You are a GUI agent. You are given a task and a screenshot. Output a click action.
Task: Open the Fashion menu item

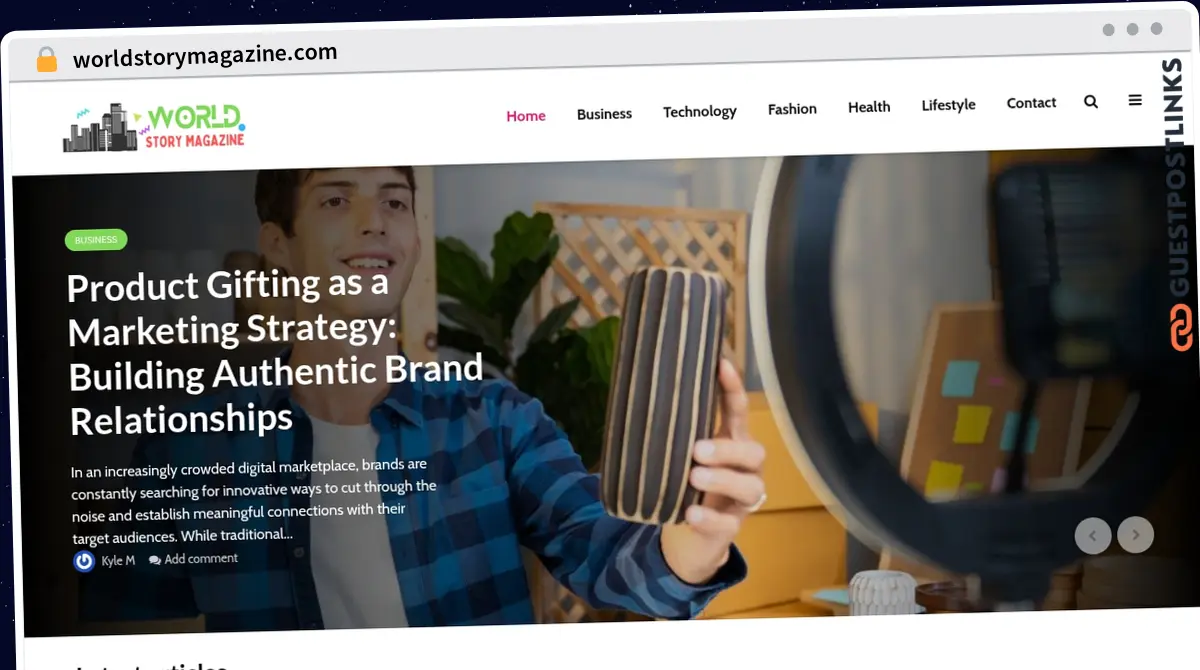pyautogui.click(x=792, y=109)
